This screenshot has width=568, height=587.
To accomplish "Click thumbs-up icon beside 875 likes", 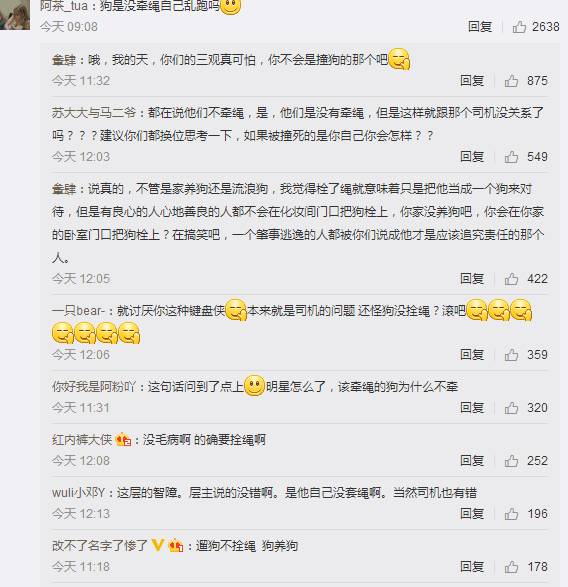I will [511, 80].
